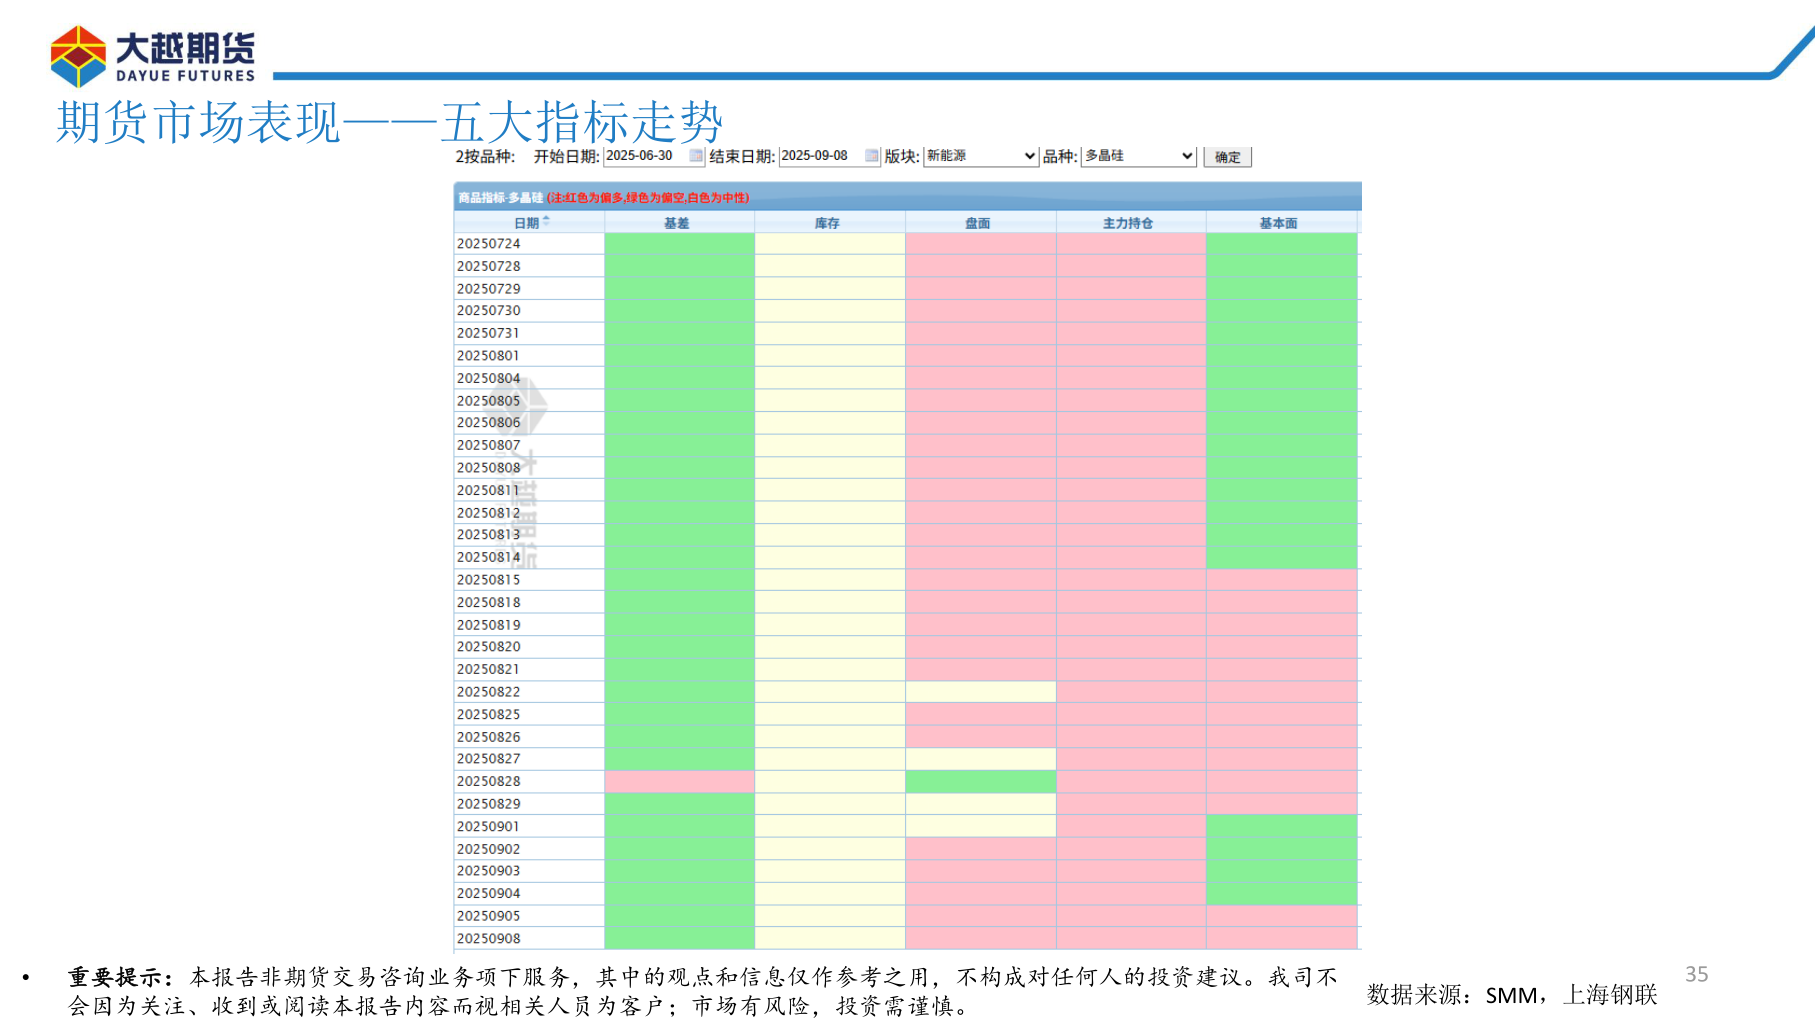Click the 基差 column header
Screen dimensions: 1815x1021
tap(678, 222)
